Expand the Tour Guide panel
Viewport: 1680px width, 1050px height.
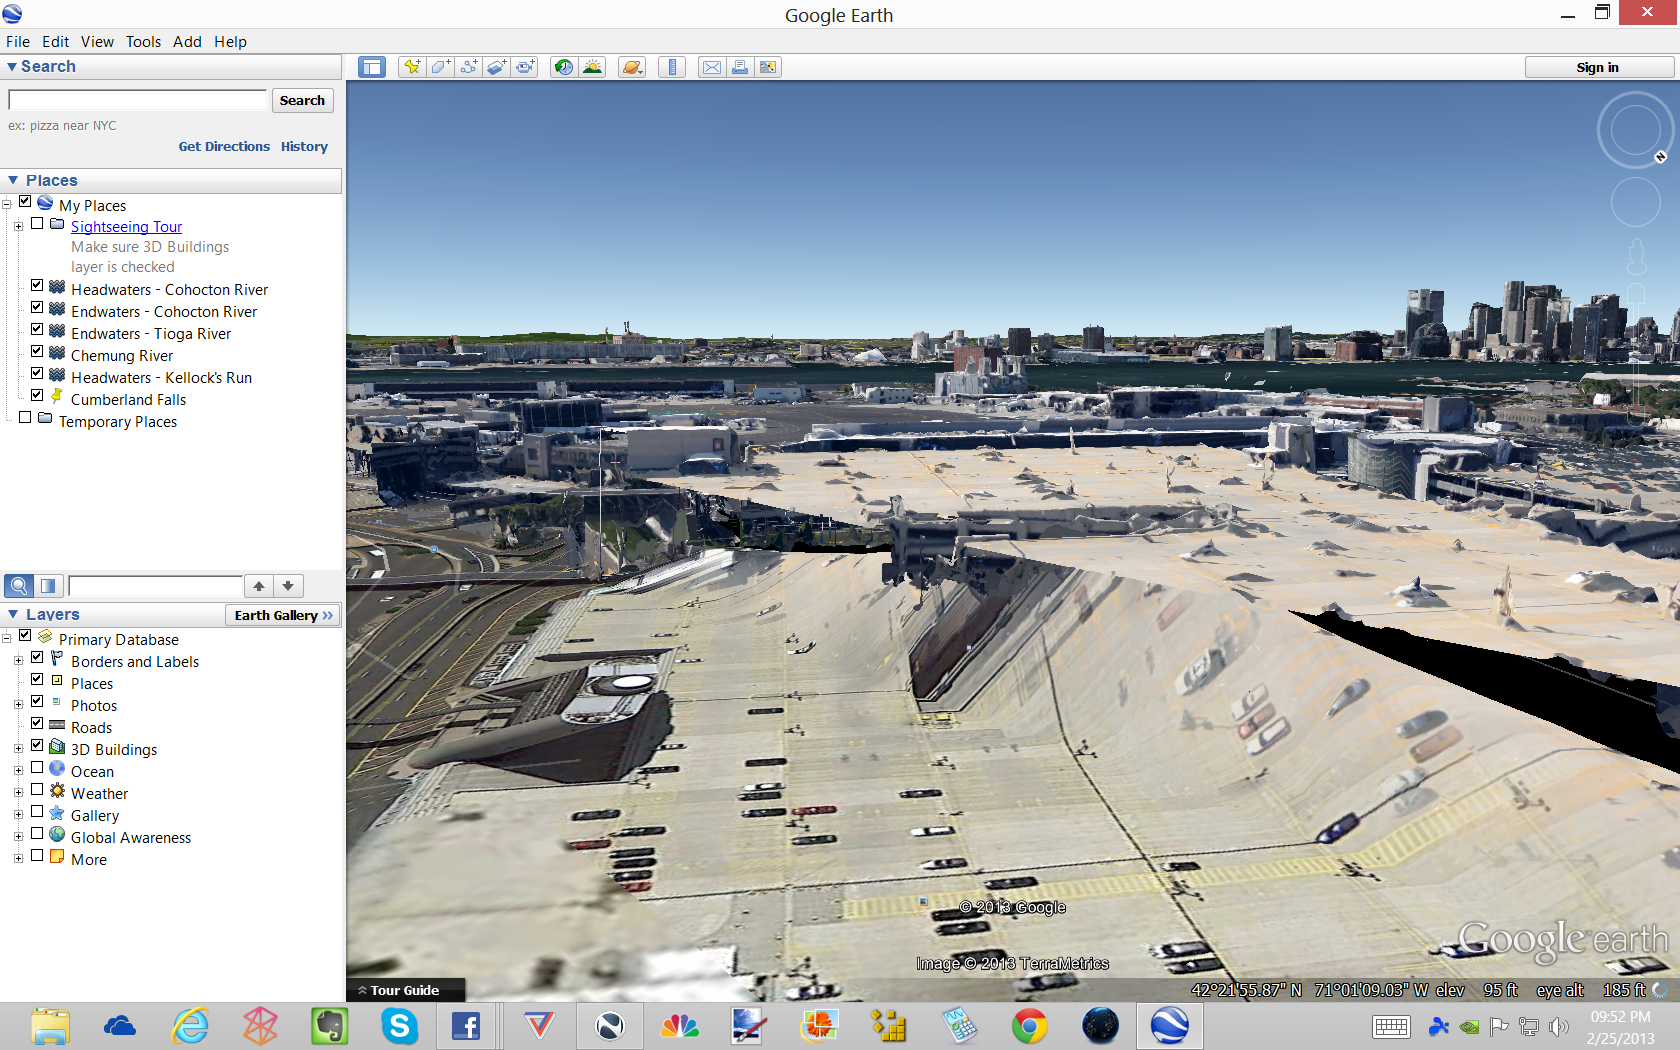pyautogui.click(x=406, y=990)
